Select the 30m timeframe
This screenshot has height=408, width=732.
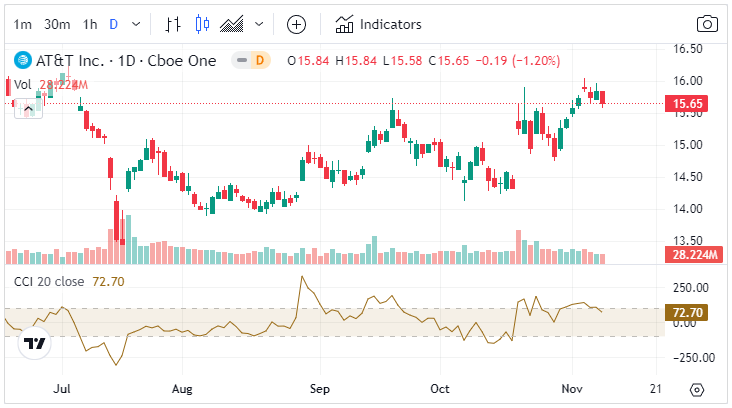57,24
